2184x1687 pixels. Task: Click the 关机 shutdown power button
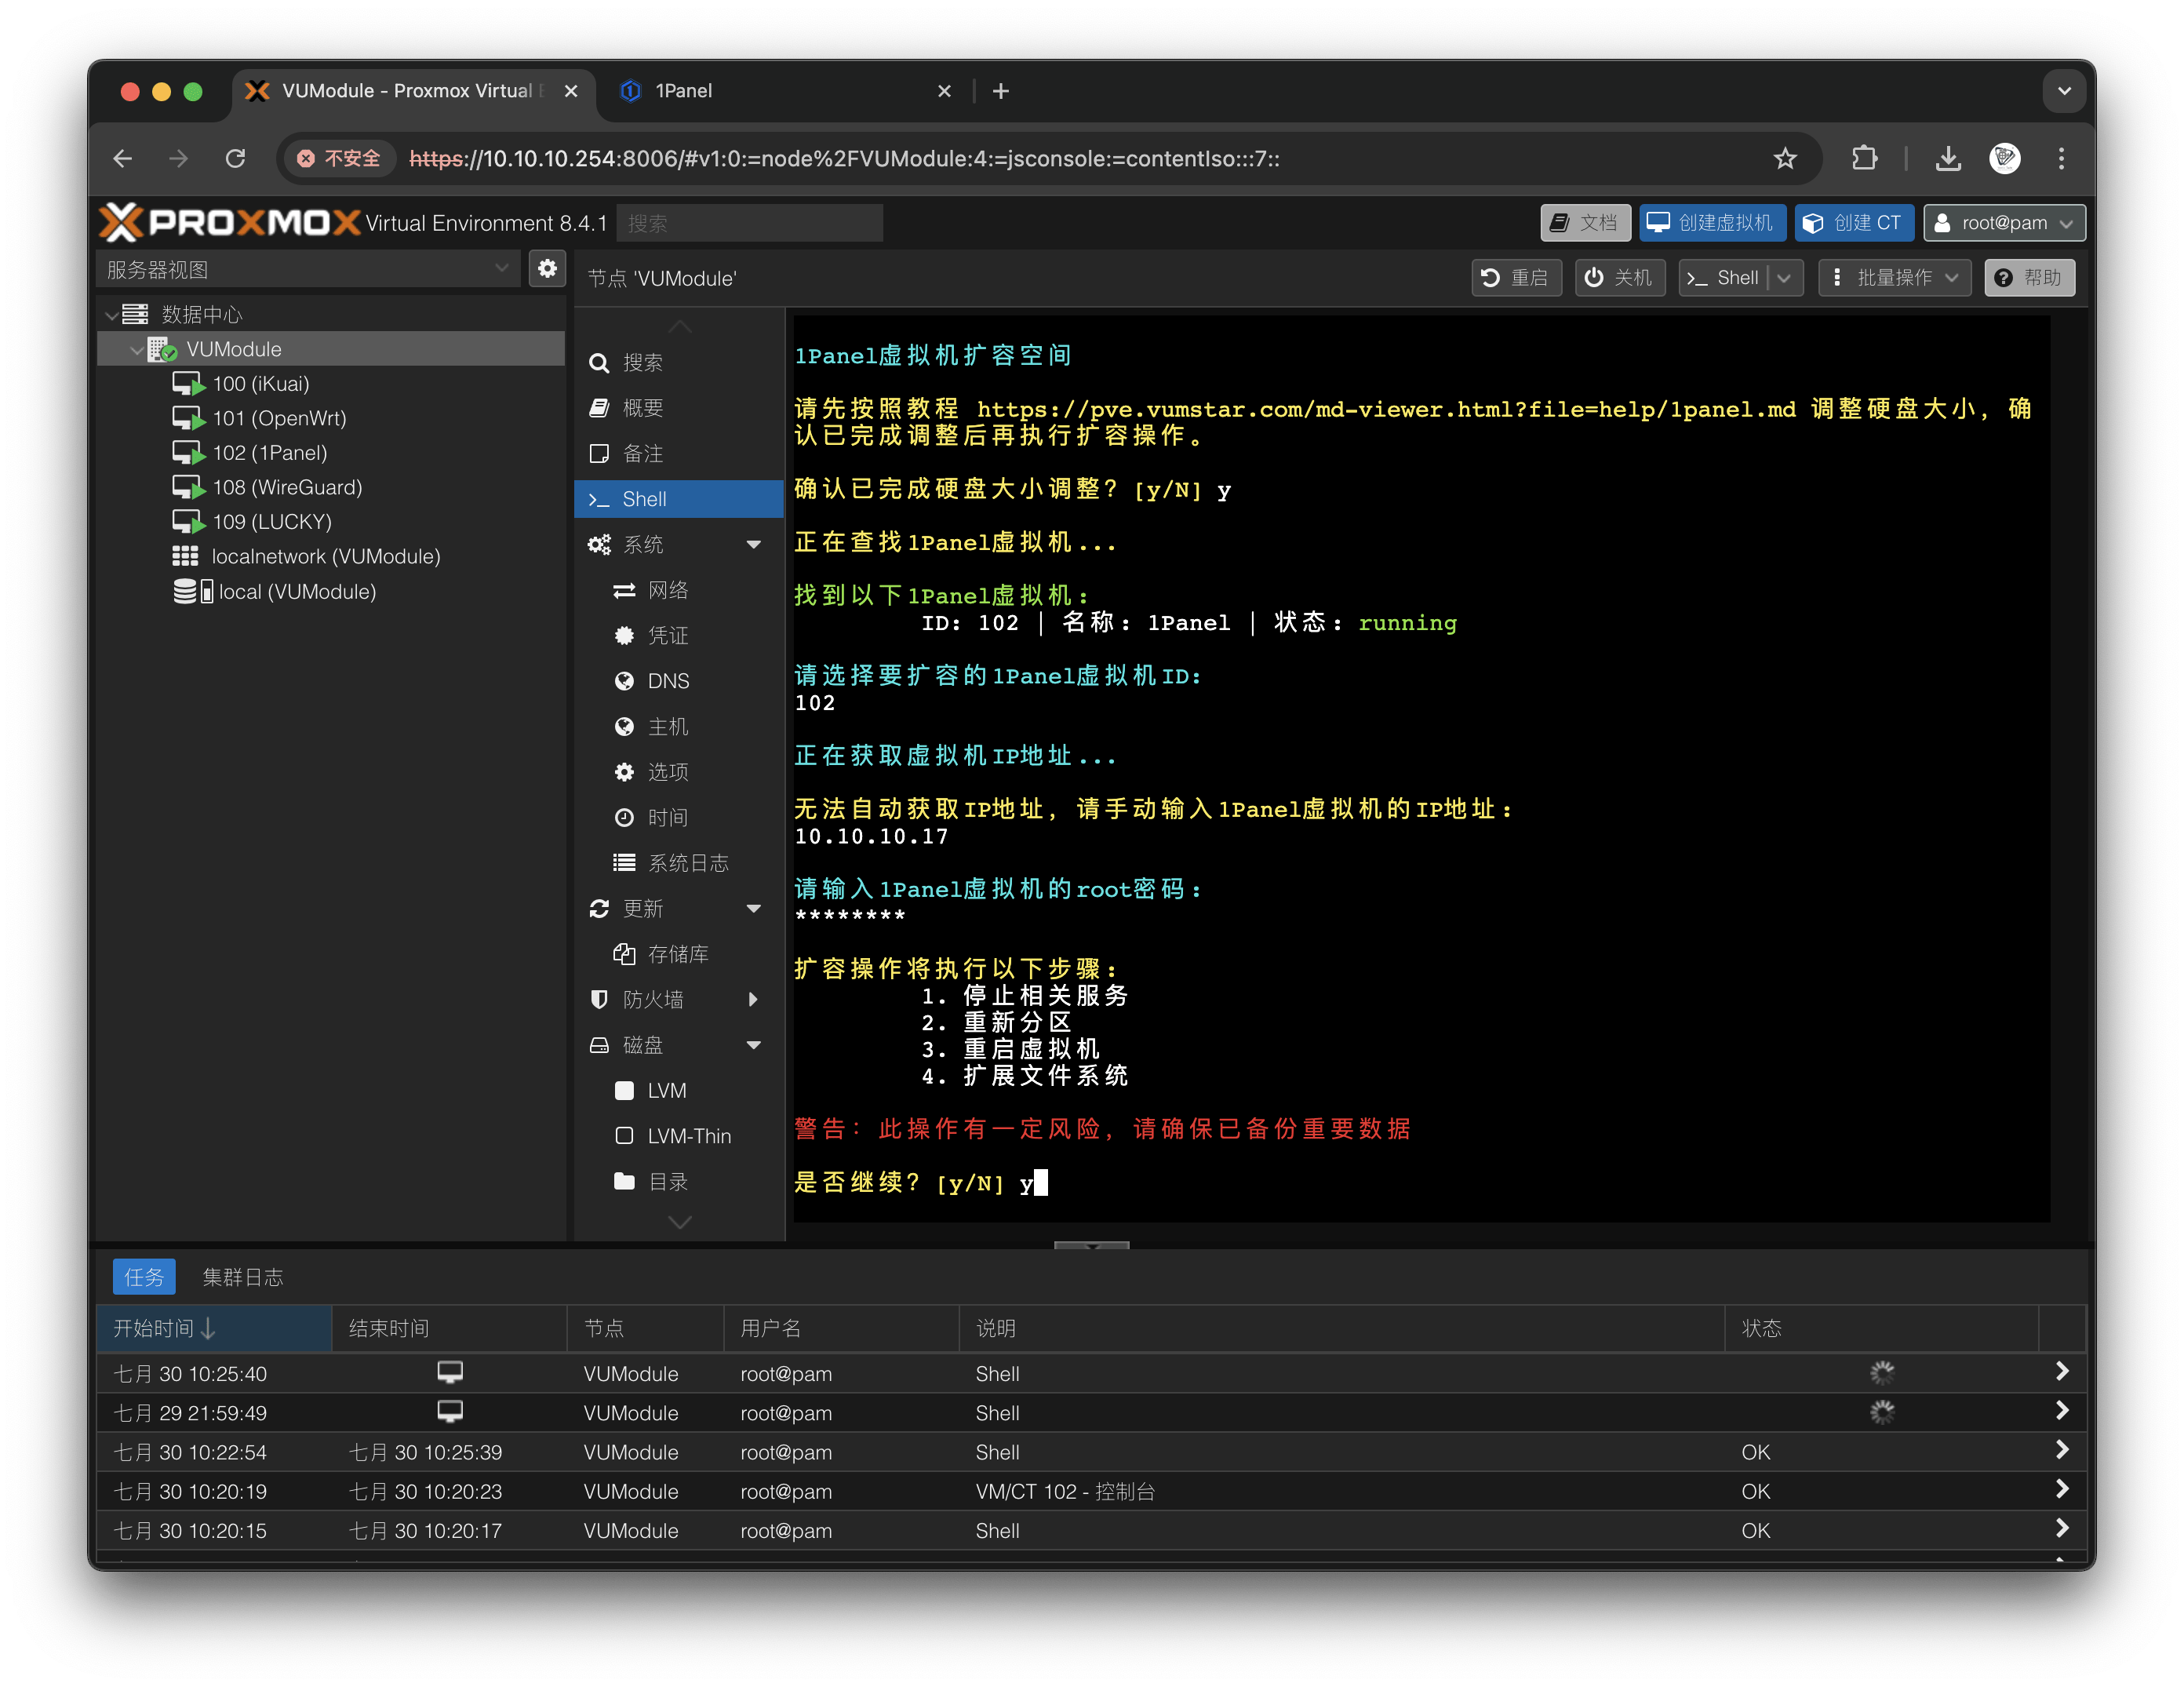[1619, 278]
